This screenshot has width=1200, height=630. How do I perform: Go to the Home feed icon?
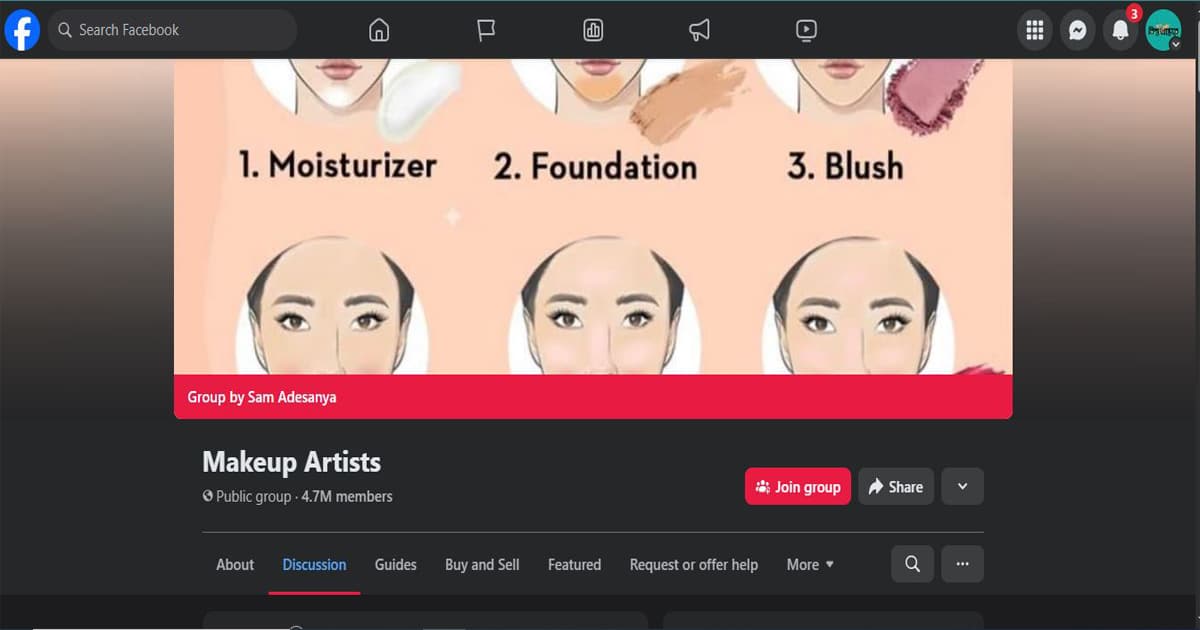(379, 30)
